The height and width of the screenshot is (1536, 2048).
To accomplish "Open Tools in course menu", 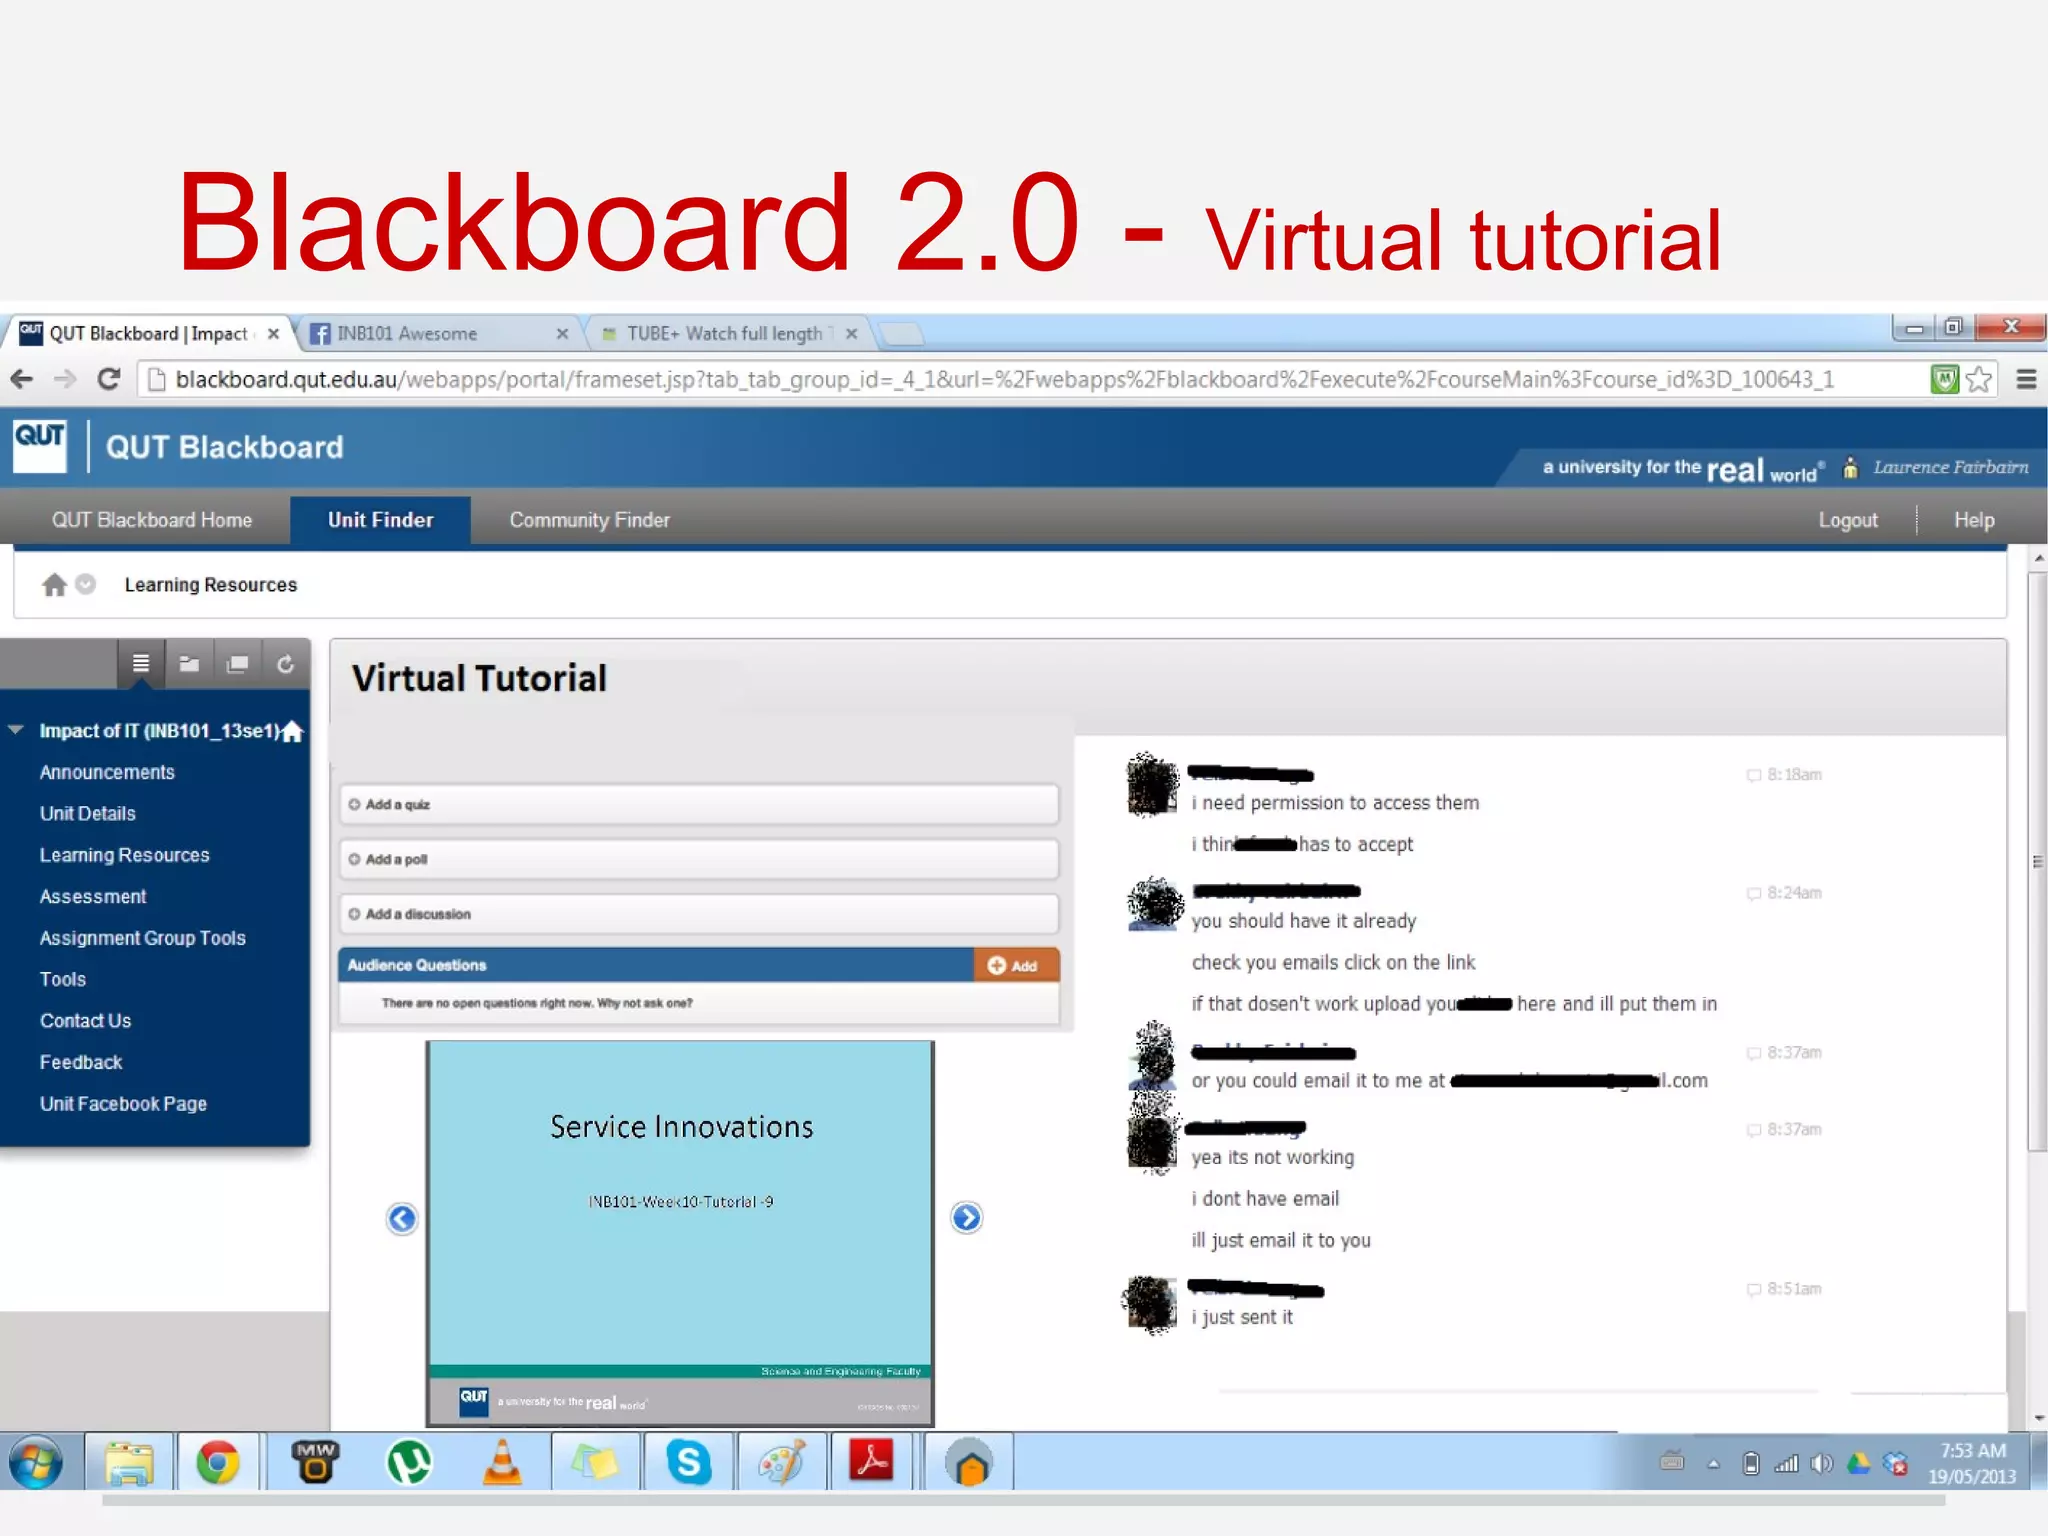I will click(62, 979).
